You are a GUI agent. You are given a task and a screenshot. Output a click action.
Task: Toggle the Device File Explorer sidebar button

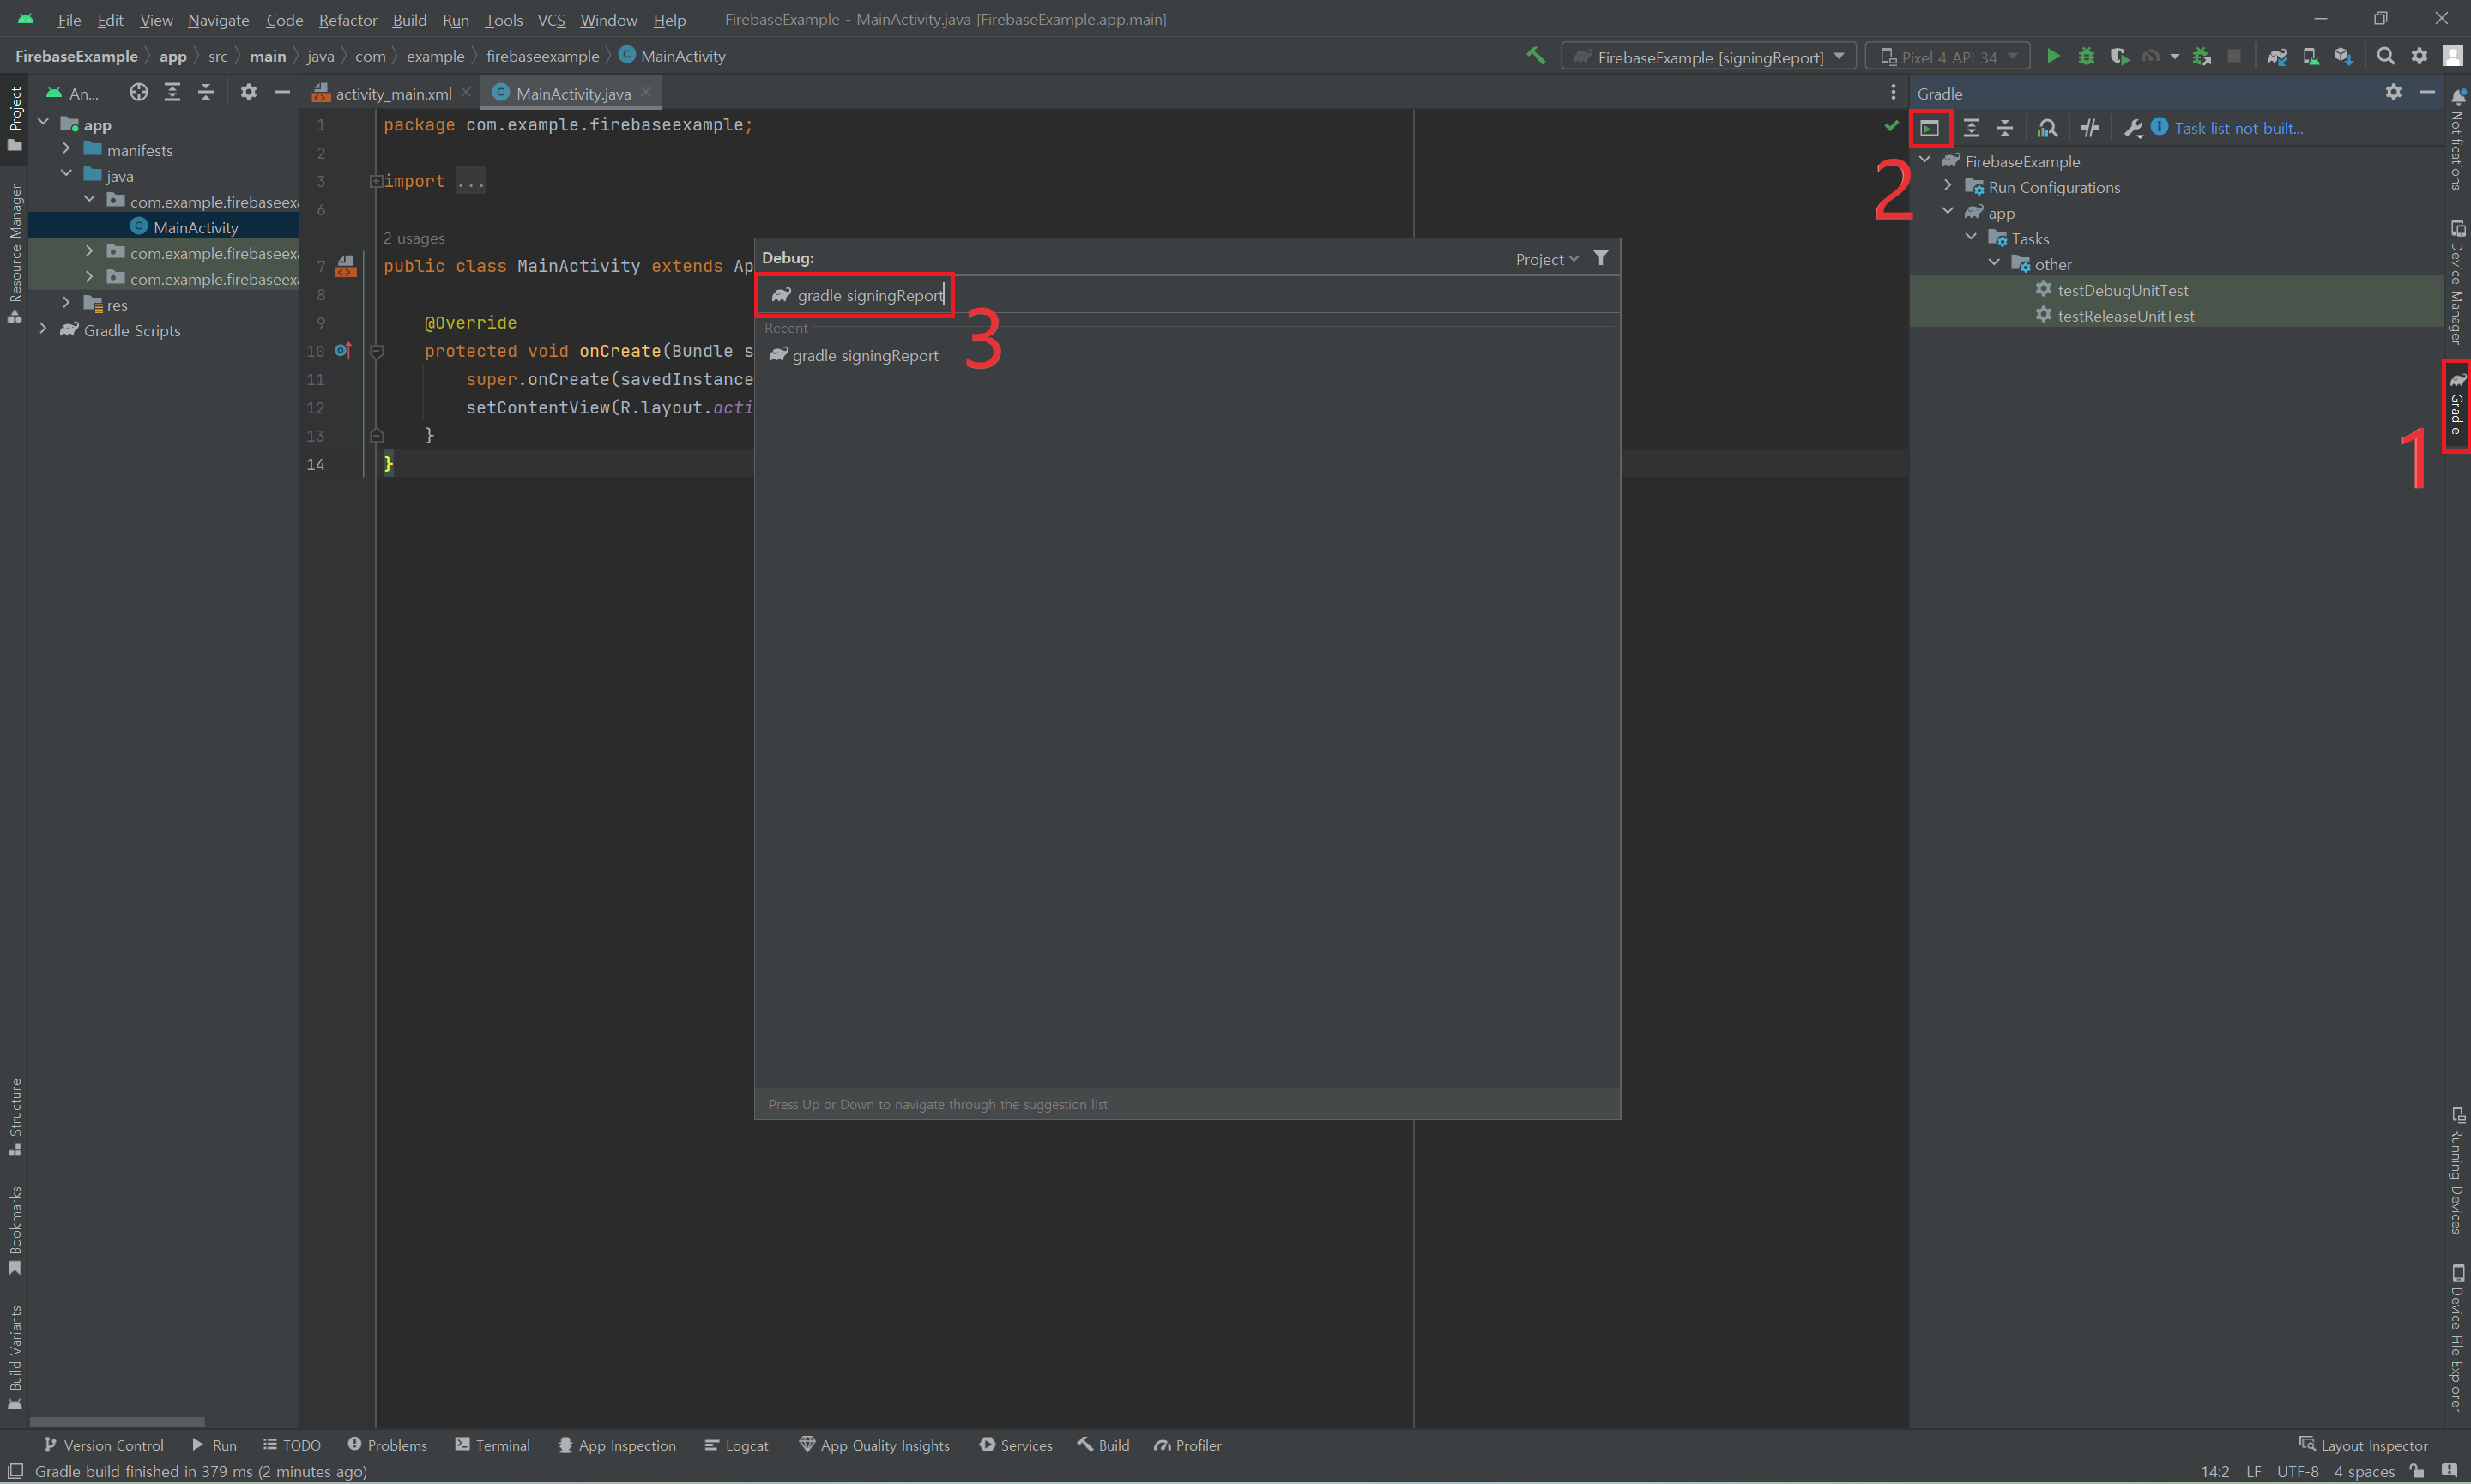click(2457, 1338)
